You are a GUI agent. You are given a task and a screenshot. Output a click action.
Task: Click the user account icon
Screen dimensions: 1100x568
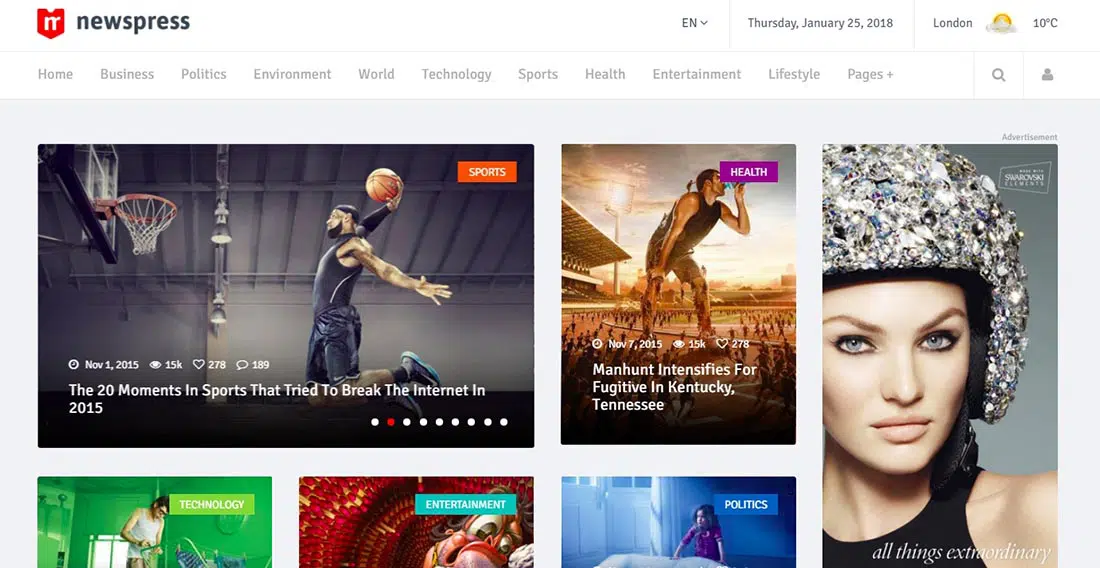click(x=1047, y=75)
